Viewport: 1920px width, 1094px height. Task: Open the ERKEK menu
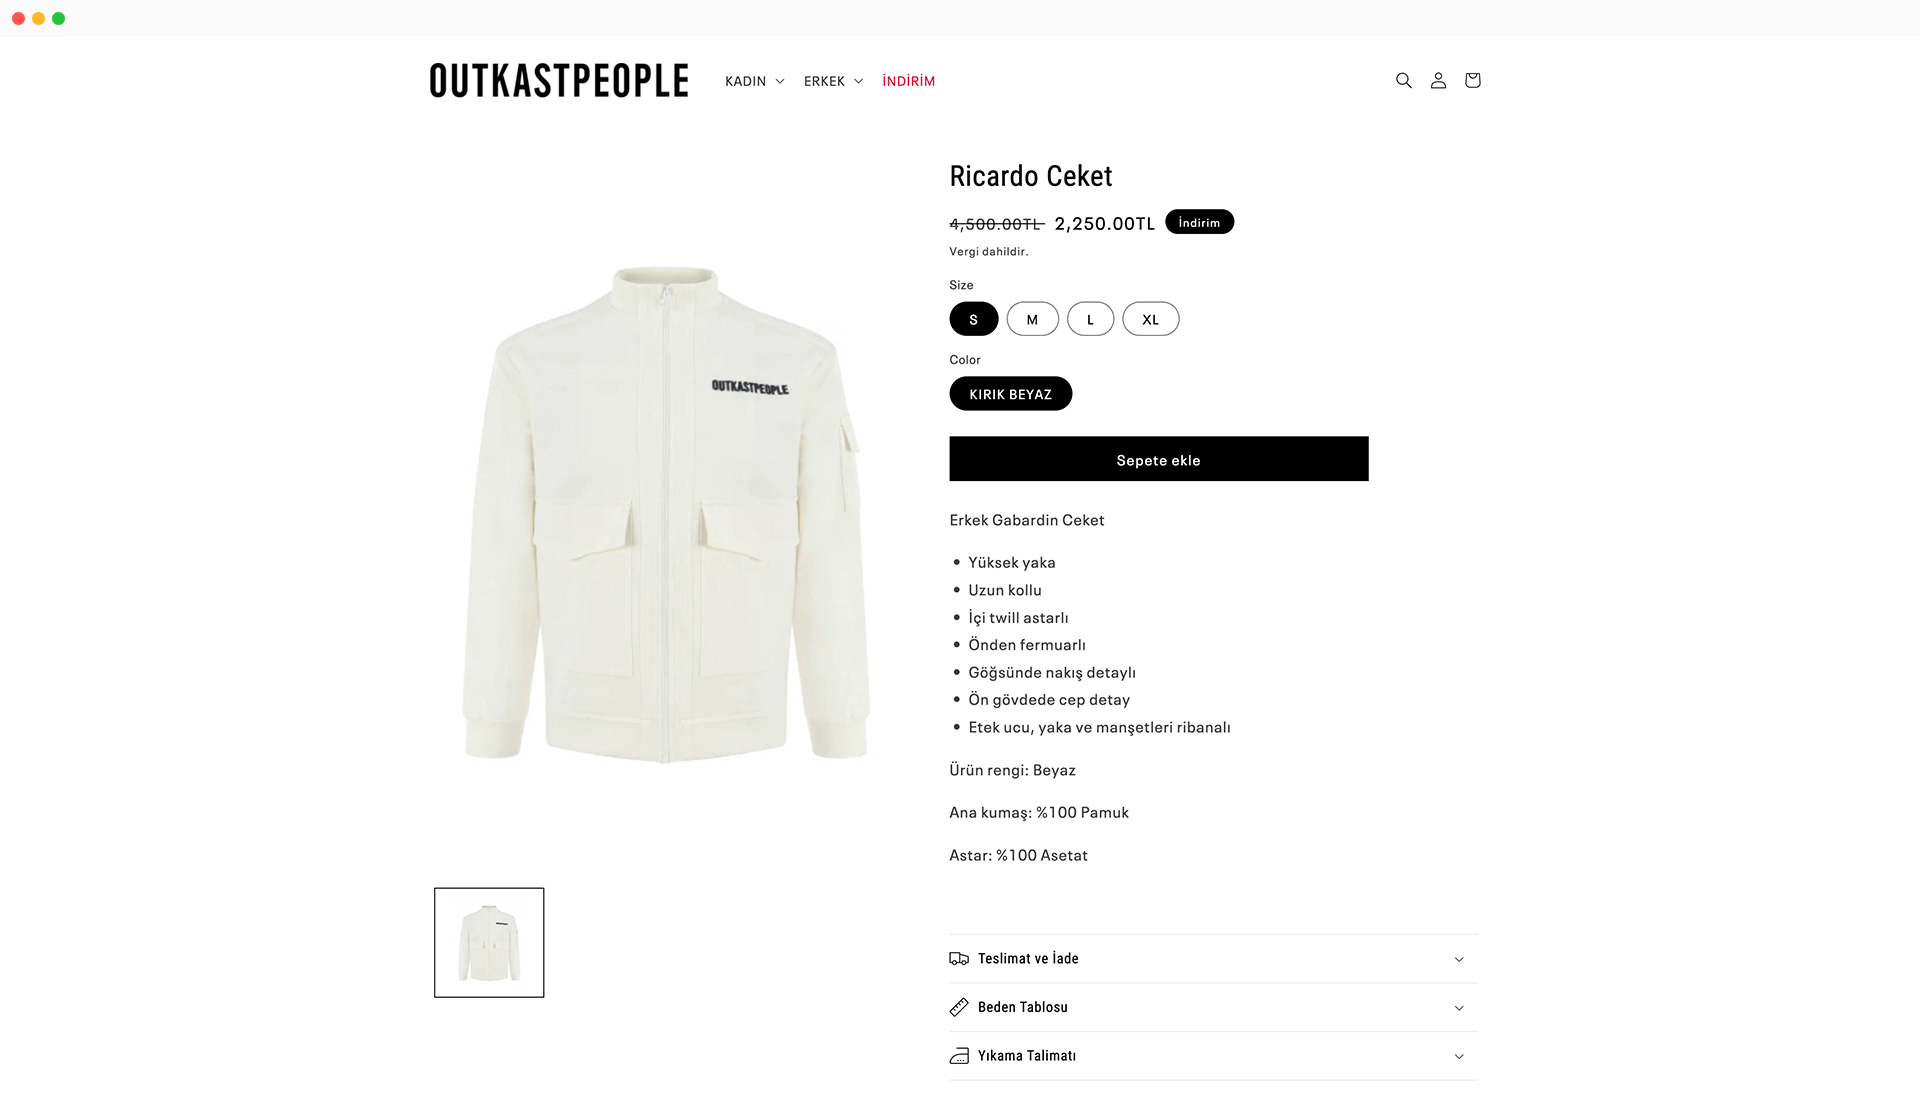[x=833, y=81]
